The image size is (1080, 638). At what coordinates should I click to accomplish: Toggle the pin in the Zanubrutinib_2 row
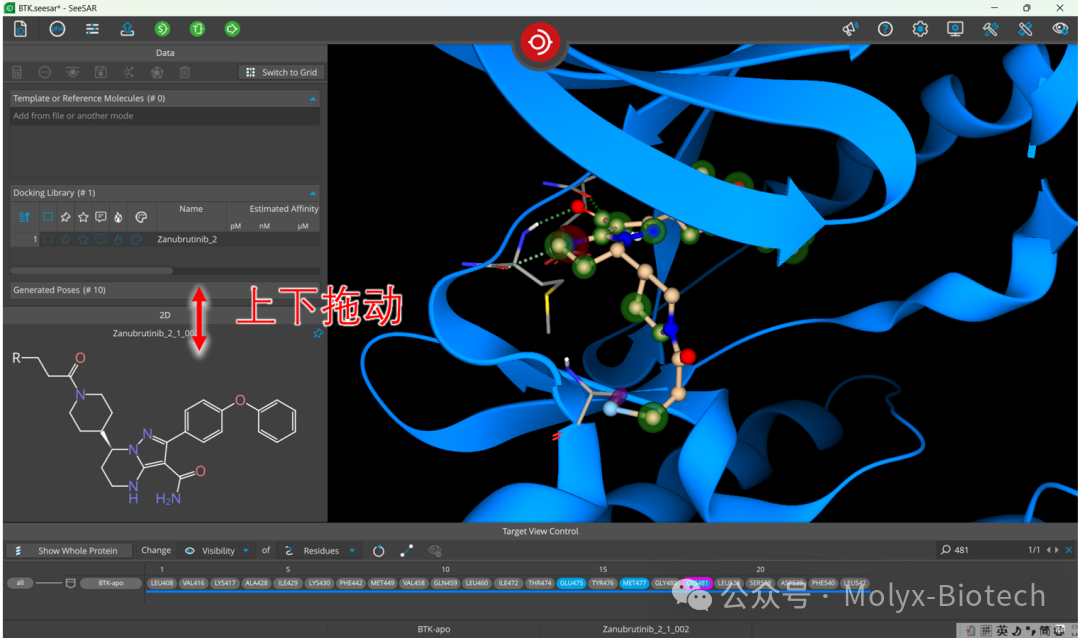pos(65,239)
